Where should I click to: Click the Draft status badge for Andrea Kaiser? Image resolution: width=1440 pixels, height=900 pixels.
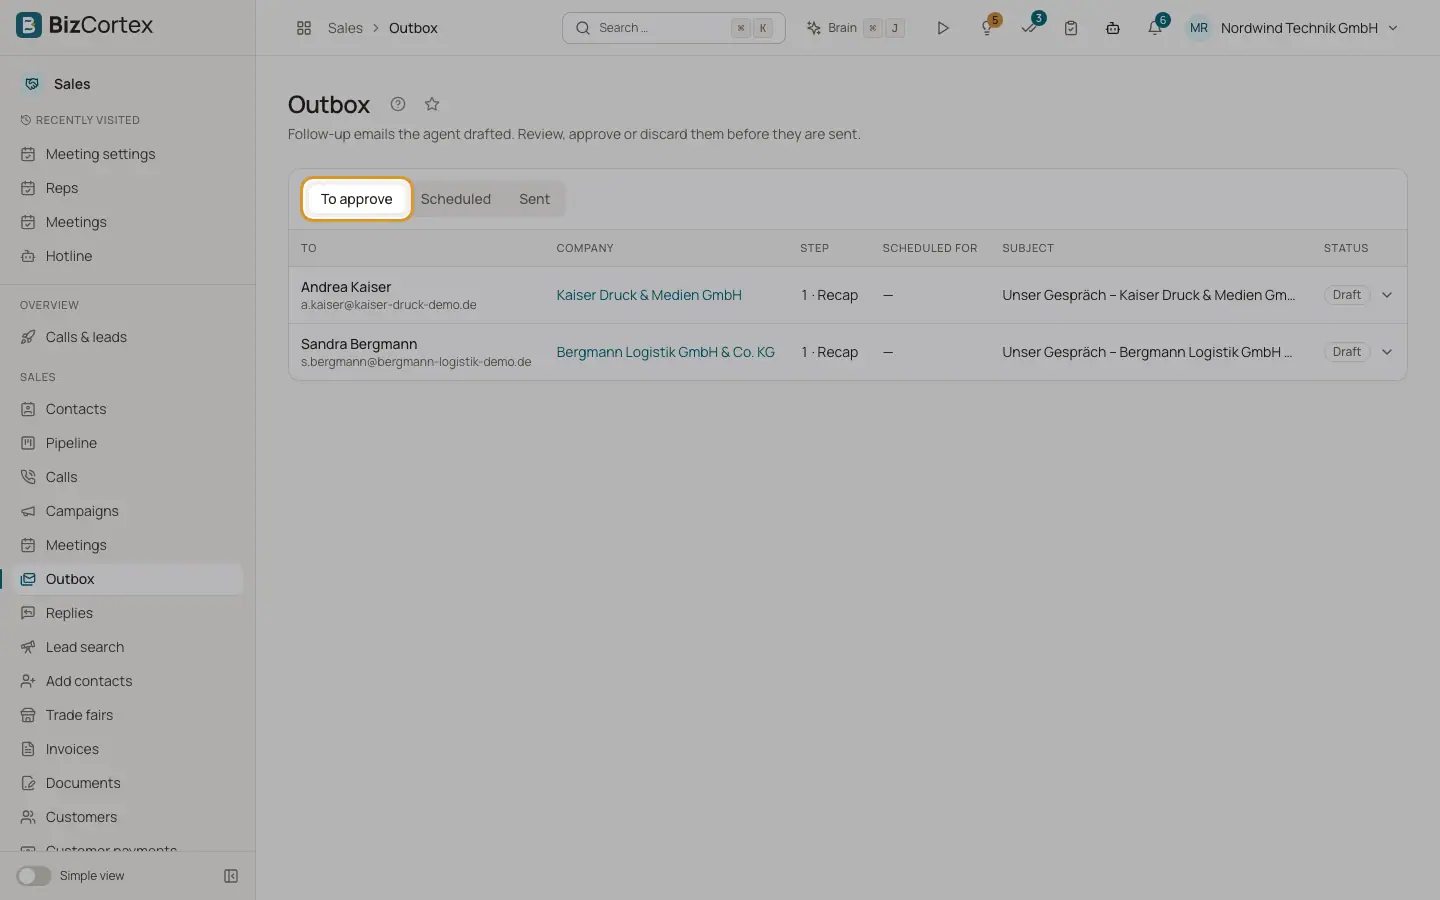pyautogui.click(x=1347, y=295)
